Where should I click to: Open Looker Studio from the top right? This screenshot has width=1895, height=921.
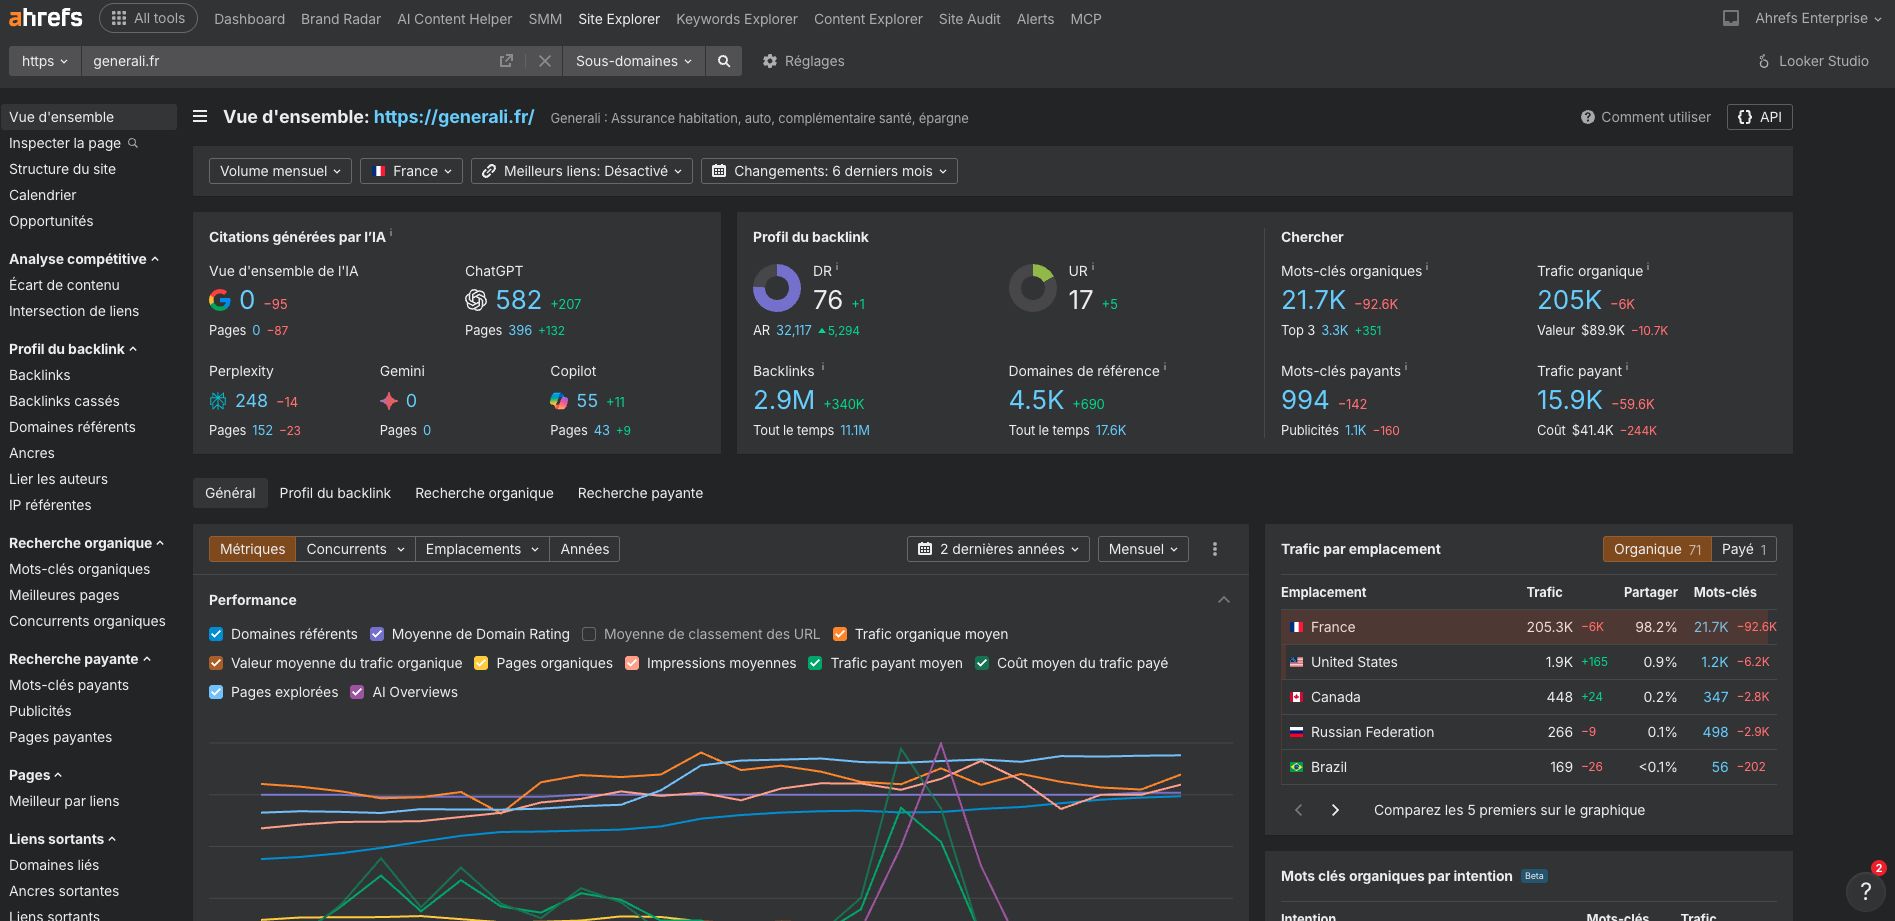click(x=1811, y=61)
